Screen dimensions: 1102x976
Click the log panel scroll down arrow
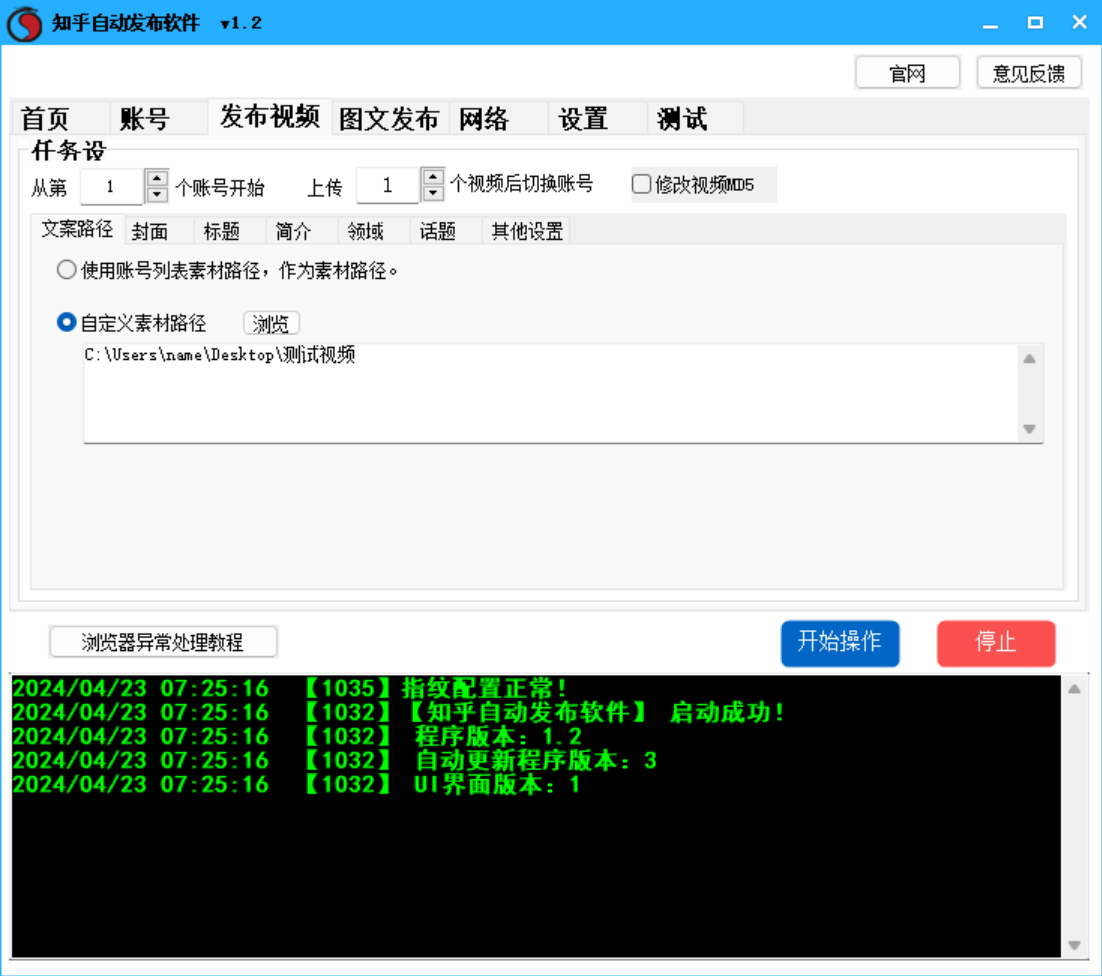(x=1075, y=945)
